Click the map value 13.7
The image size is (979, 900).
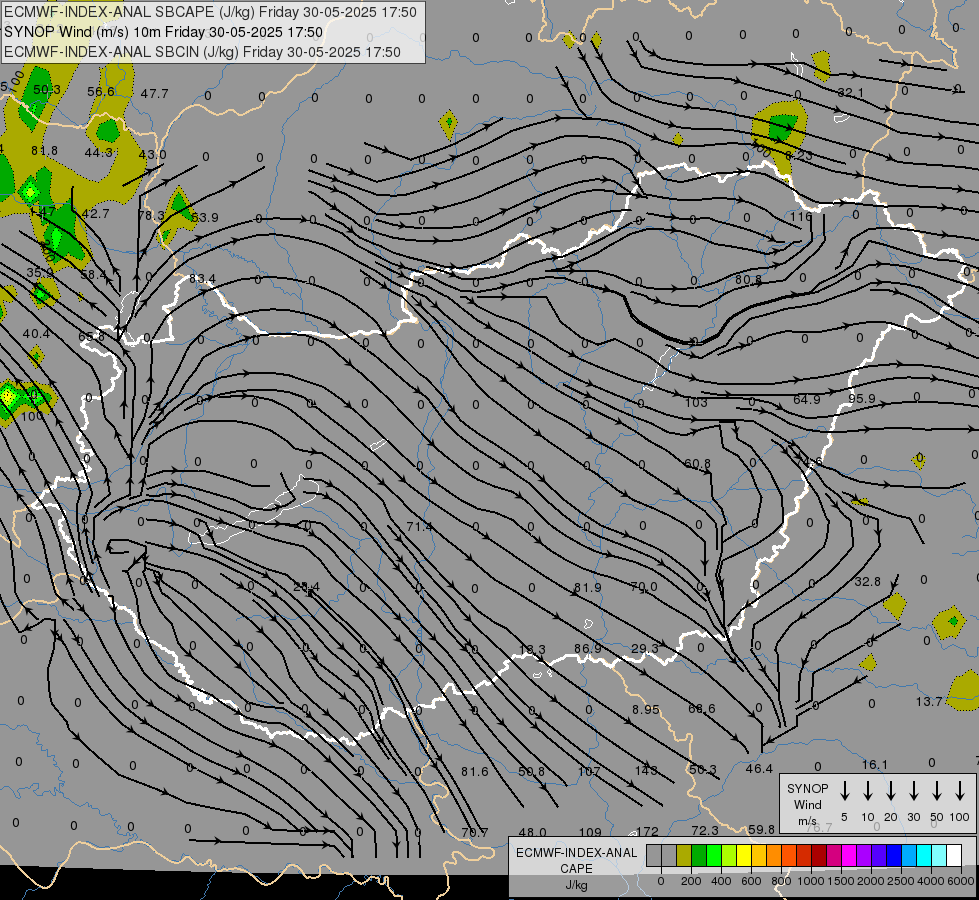click(x=928, y=701)
